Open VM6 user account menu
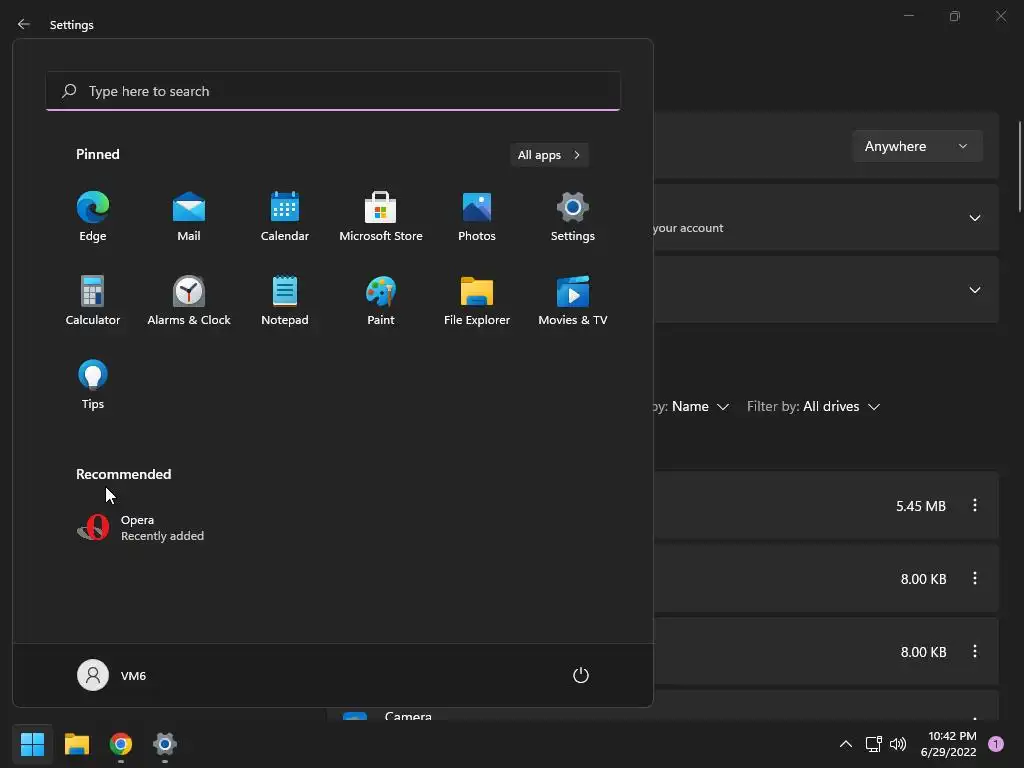 pos(112,675)
